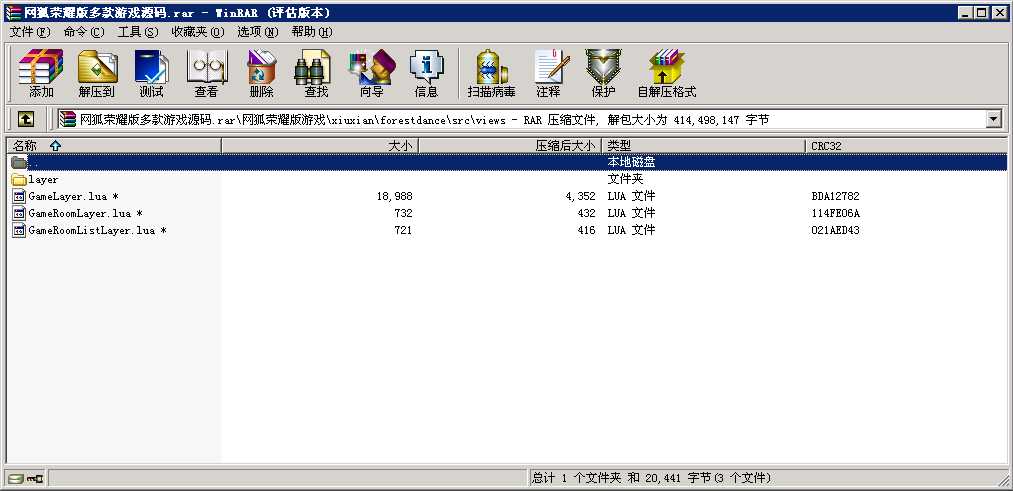
Task: Click the Add (添加) archive toolbar icon
Action: 41,73
